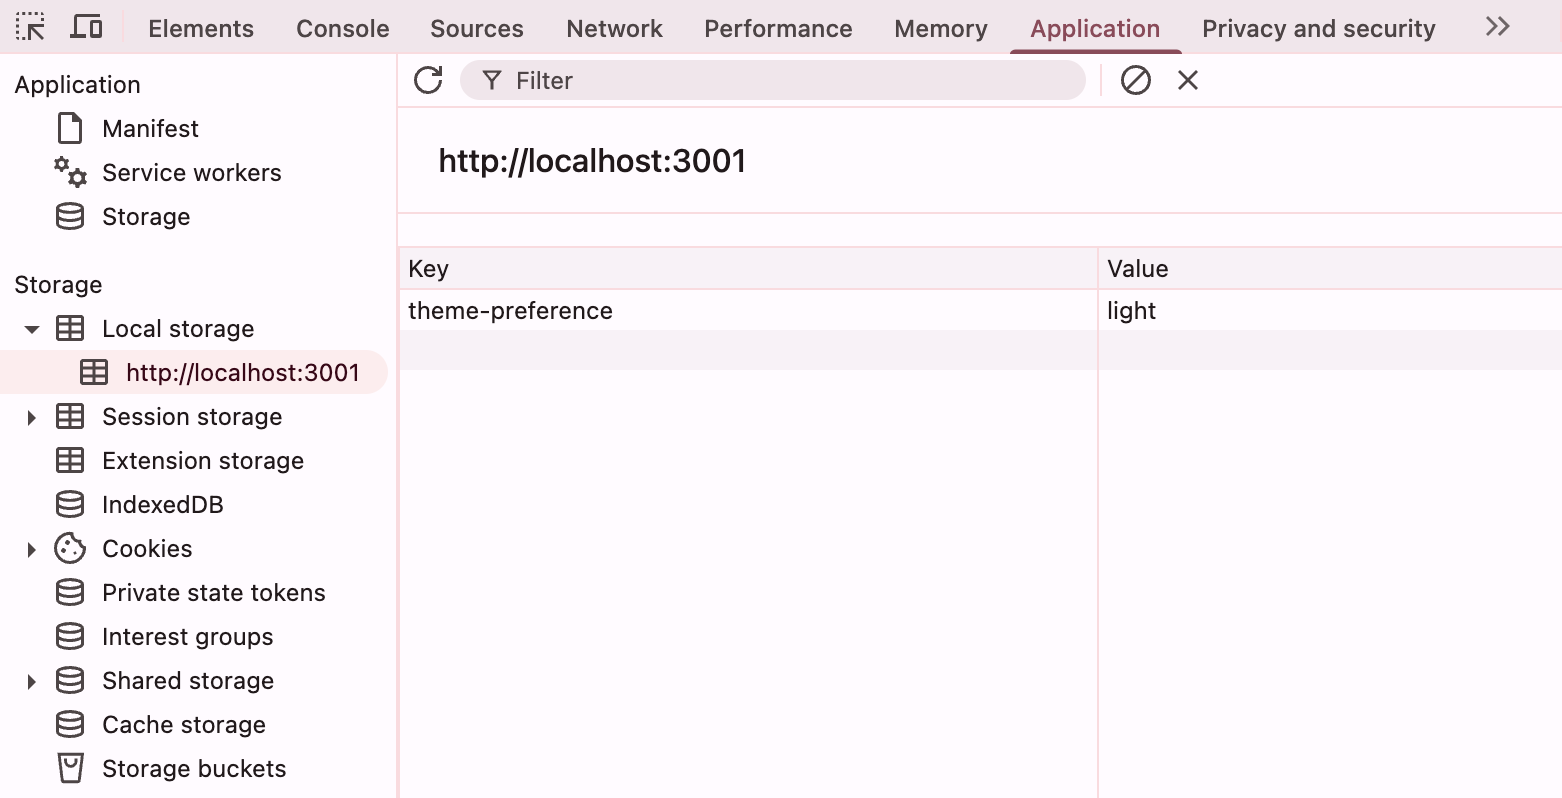
Task: Delete the selected storage entry
Action: [1187, 80]
